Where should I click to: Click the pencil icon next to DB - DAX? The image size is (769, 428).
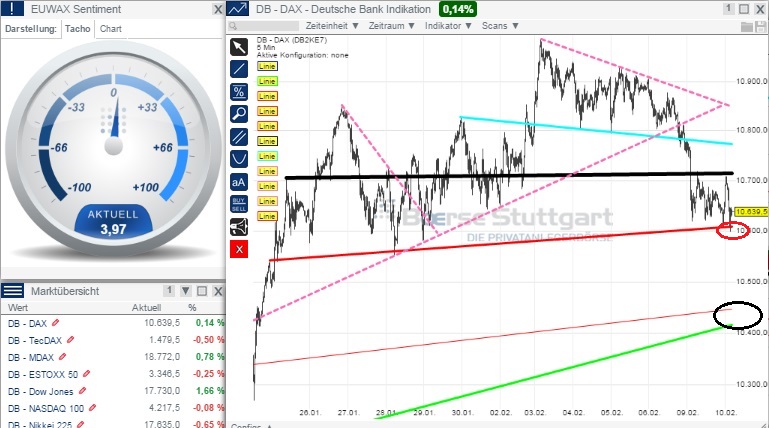coord(55,323)
